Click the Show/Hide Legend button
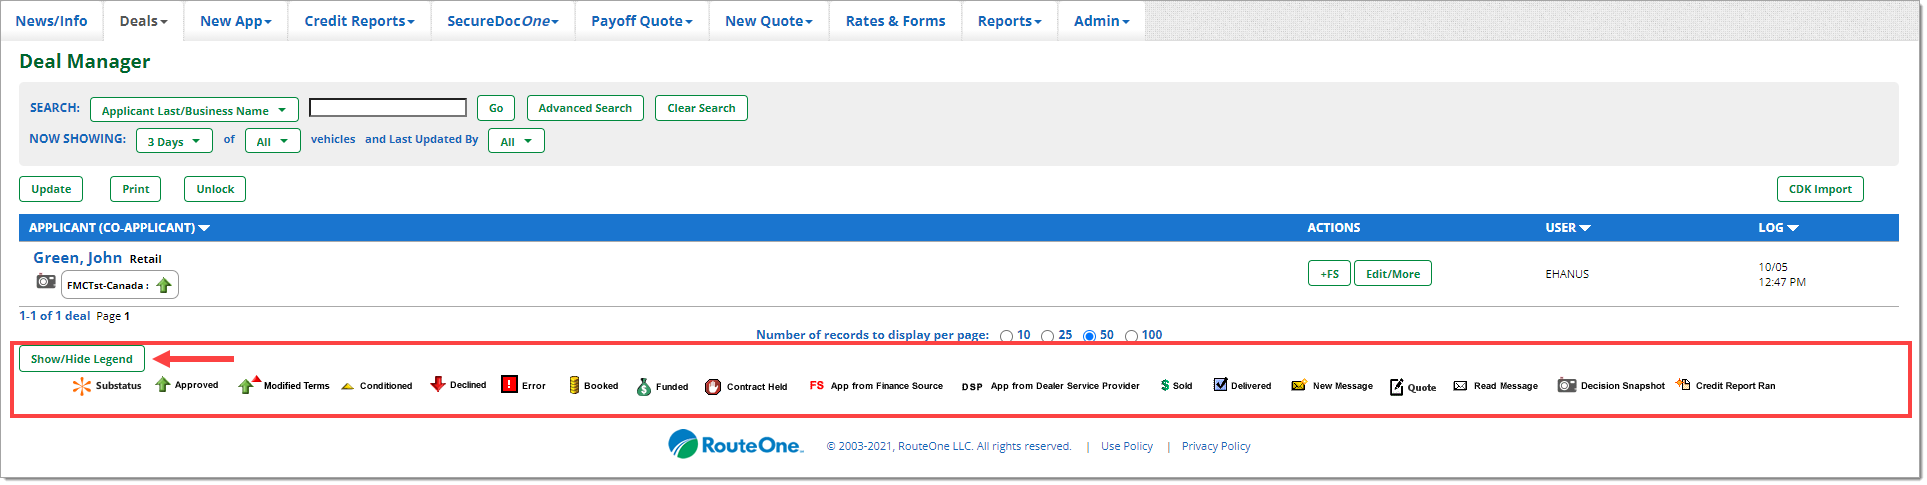The height and width of the screenshot is (485, 1927). (x=82, y=359)
